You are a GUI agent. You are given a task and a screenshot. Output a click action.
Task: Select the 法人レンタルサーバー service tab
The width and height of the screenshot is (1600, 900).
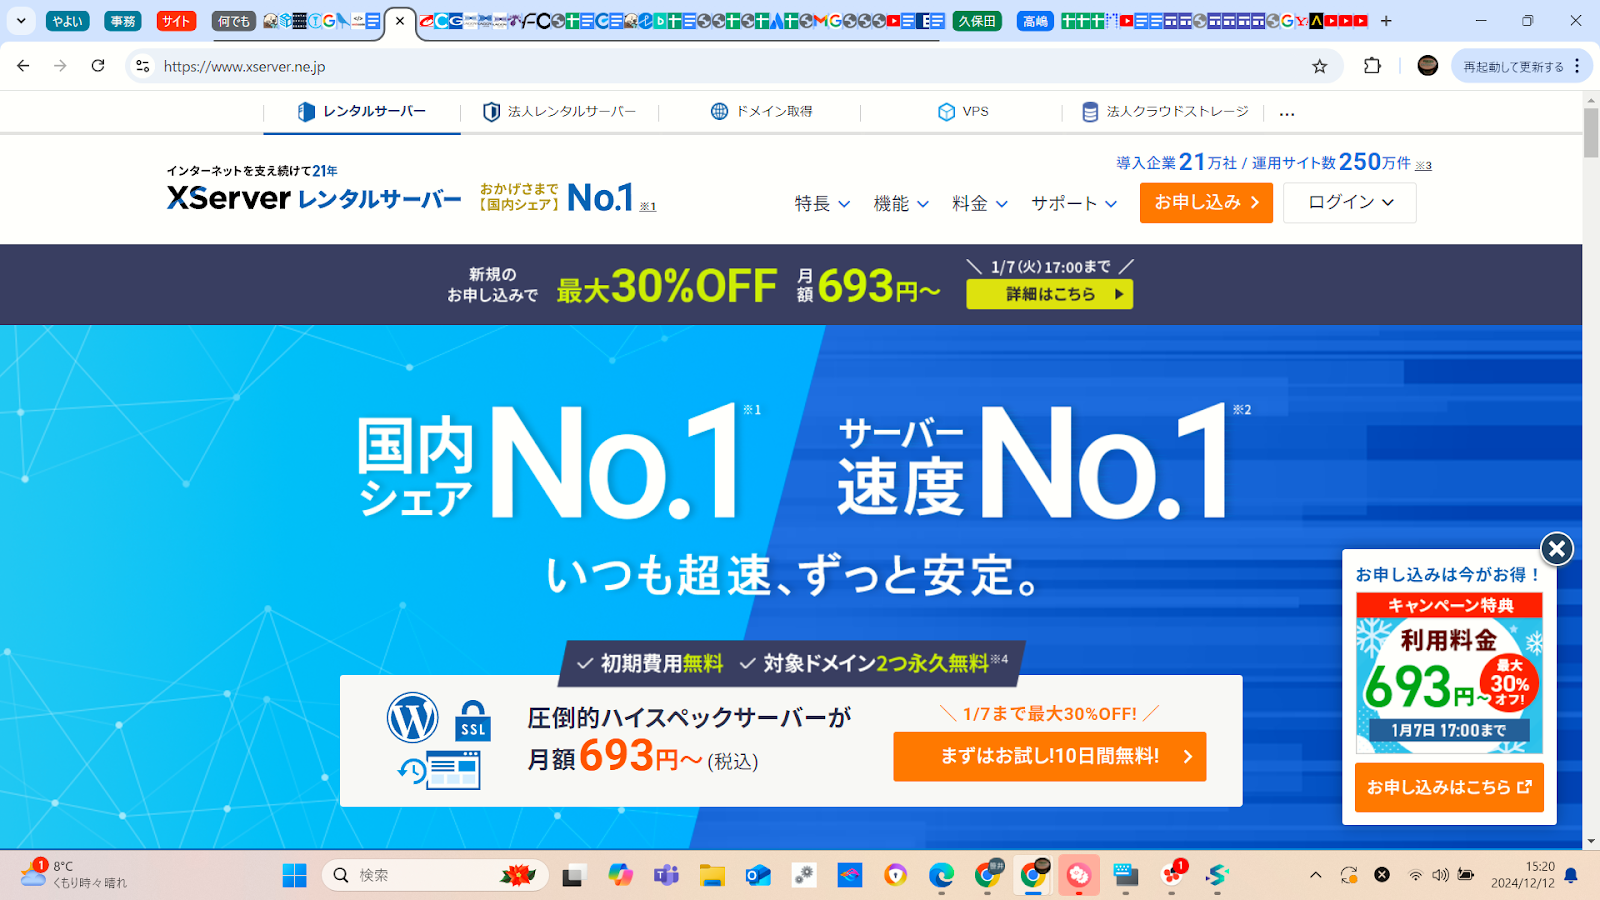coord(559,112)
